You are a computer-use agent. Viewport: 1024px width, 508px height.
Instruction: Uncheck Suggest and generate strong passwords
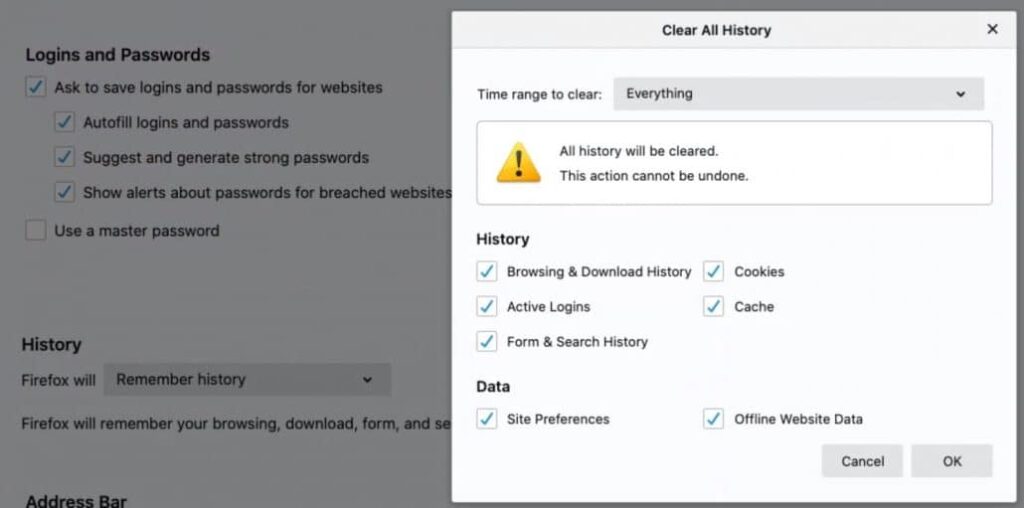point(65,158)
